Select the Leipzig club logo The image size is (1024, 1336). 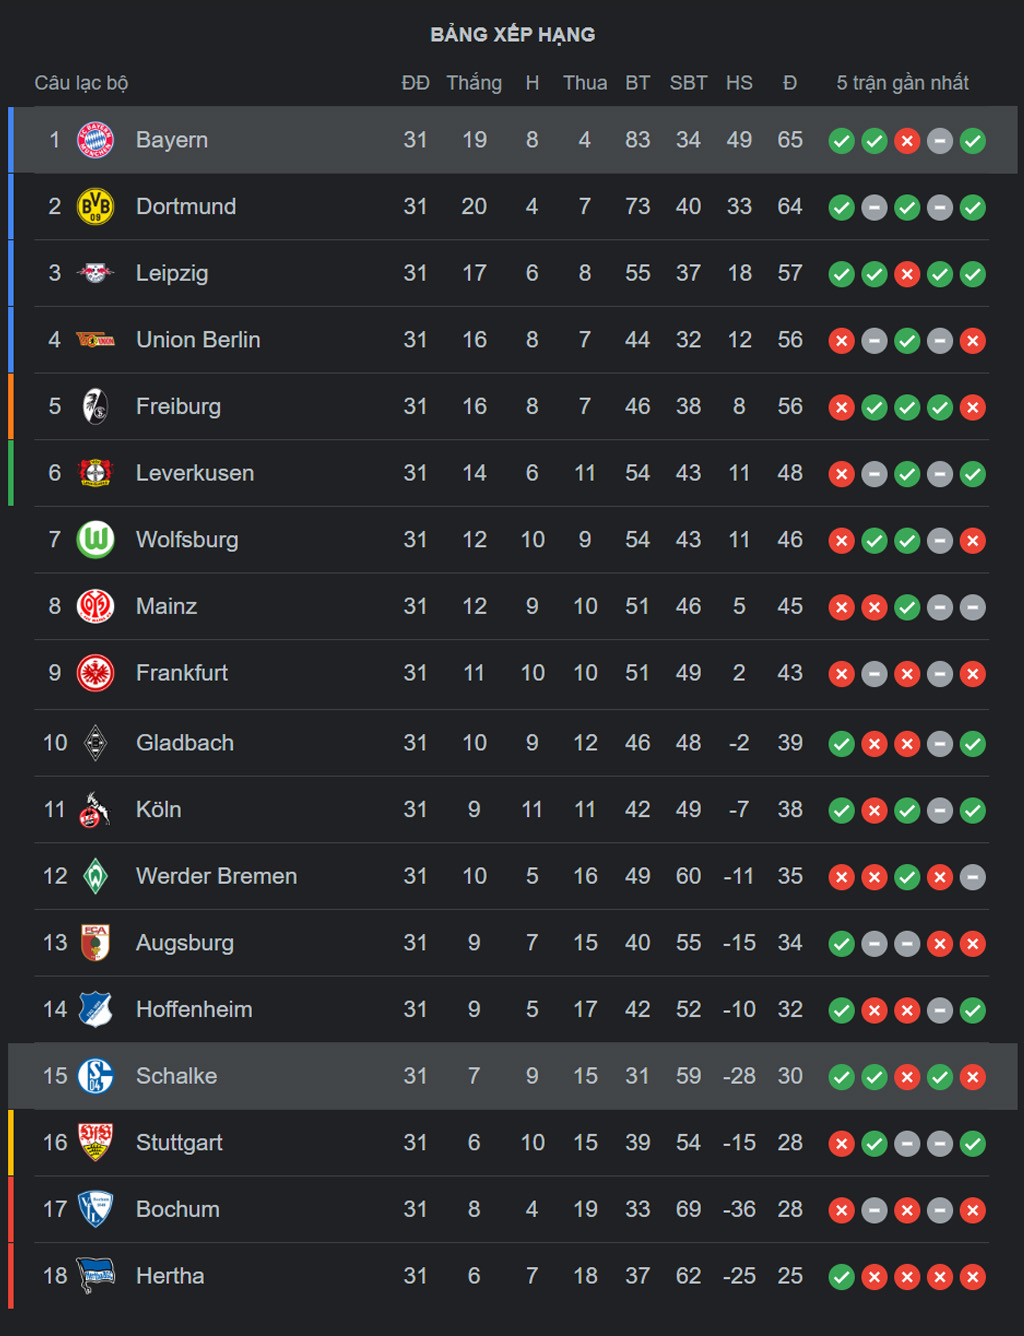tap(95, 273)
